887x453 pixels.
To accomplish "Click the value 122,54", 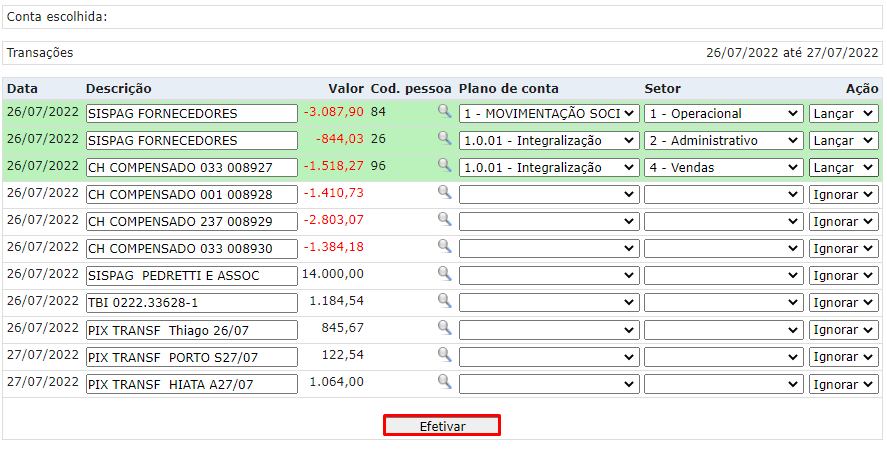I will point(343,355).
